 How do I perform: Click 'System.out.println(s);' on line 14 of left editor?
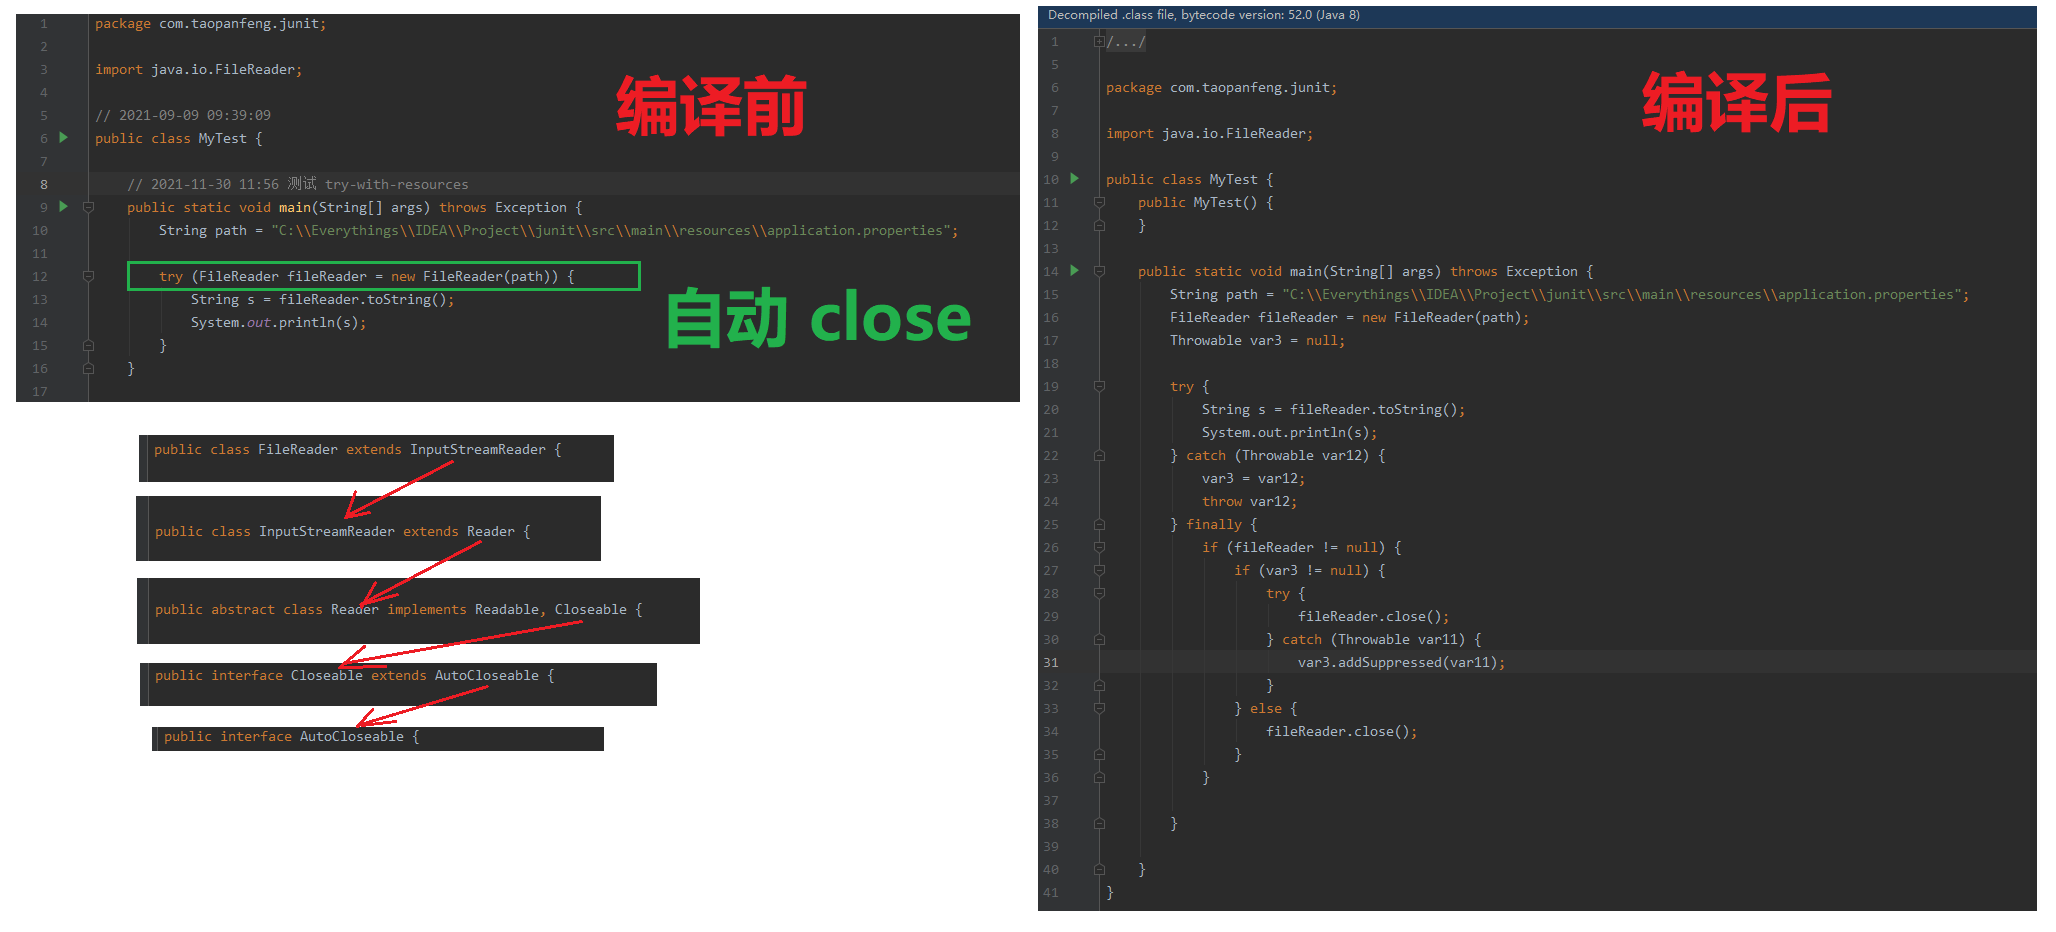tap(278, 322)
